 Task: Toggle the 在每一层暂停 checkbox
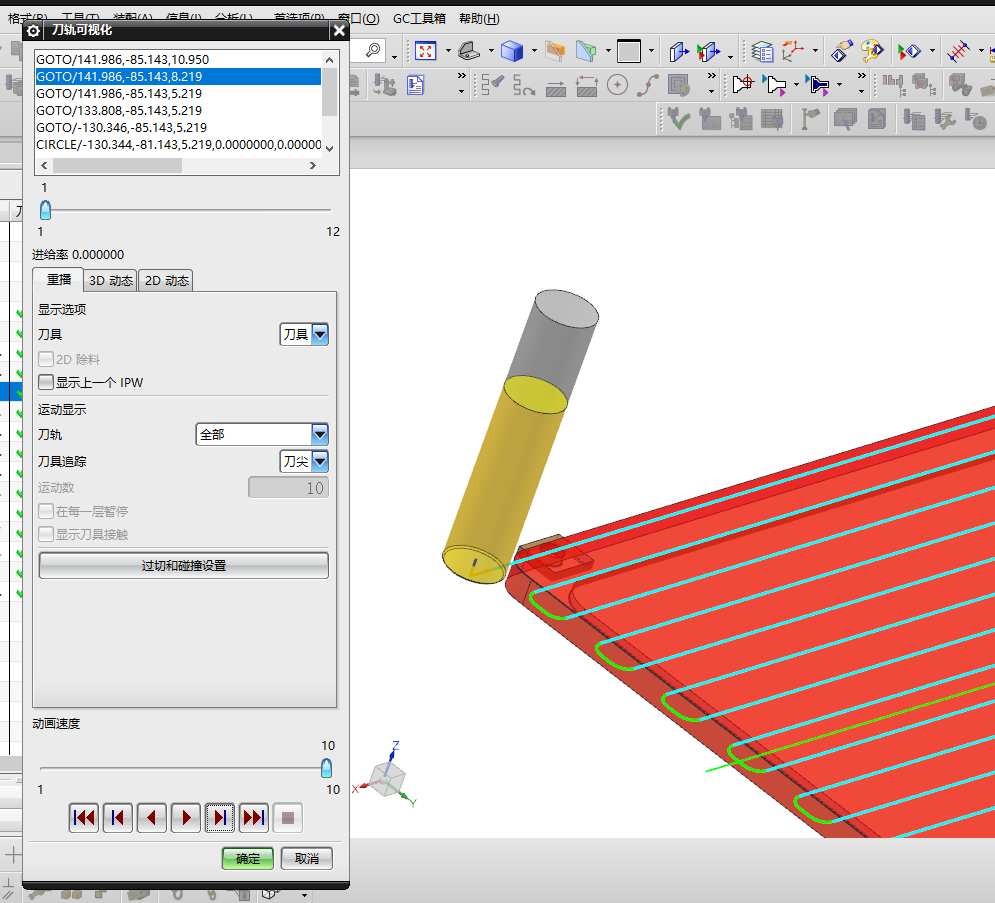pos(46,511)
